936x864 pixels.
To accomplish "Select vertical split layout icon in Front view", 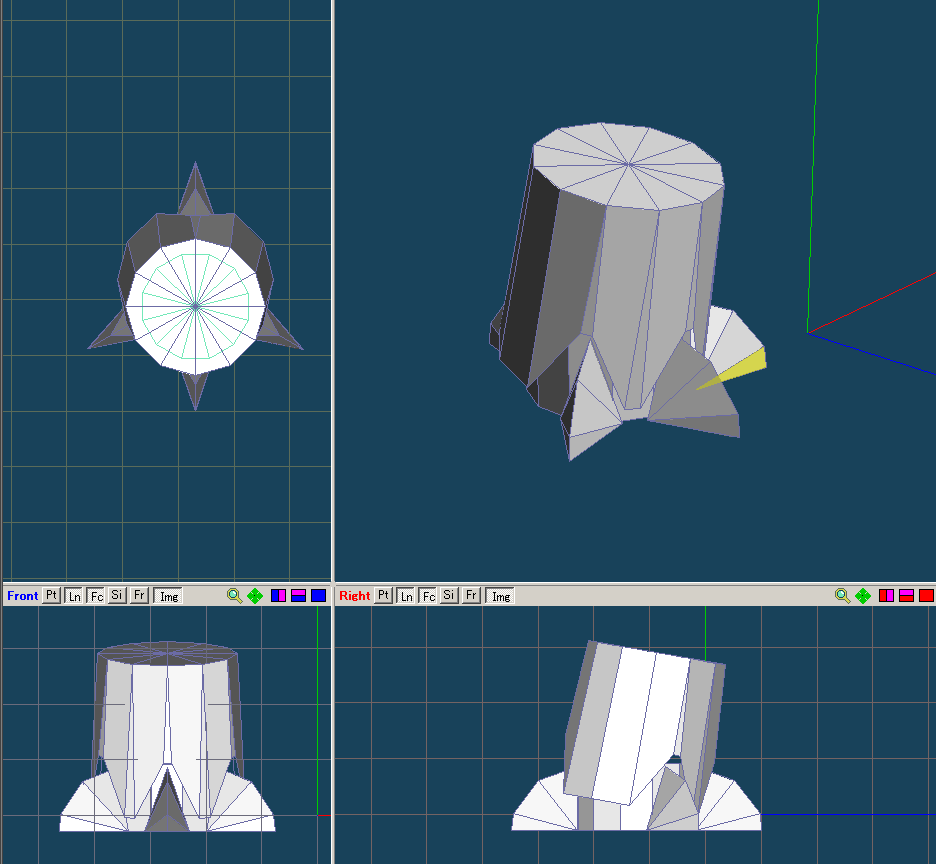I will pos(279,595).
